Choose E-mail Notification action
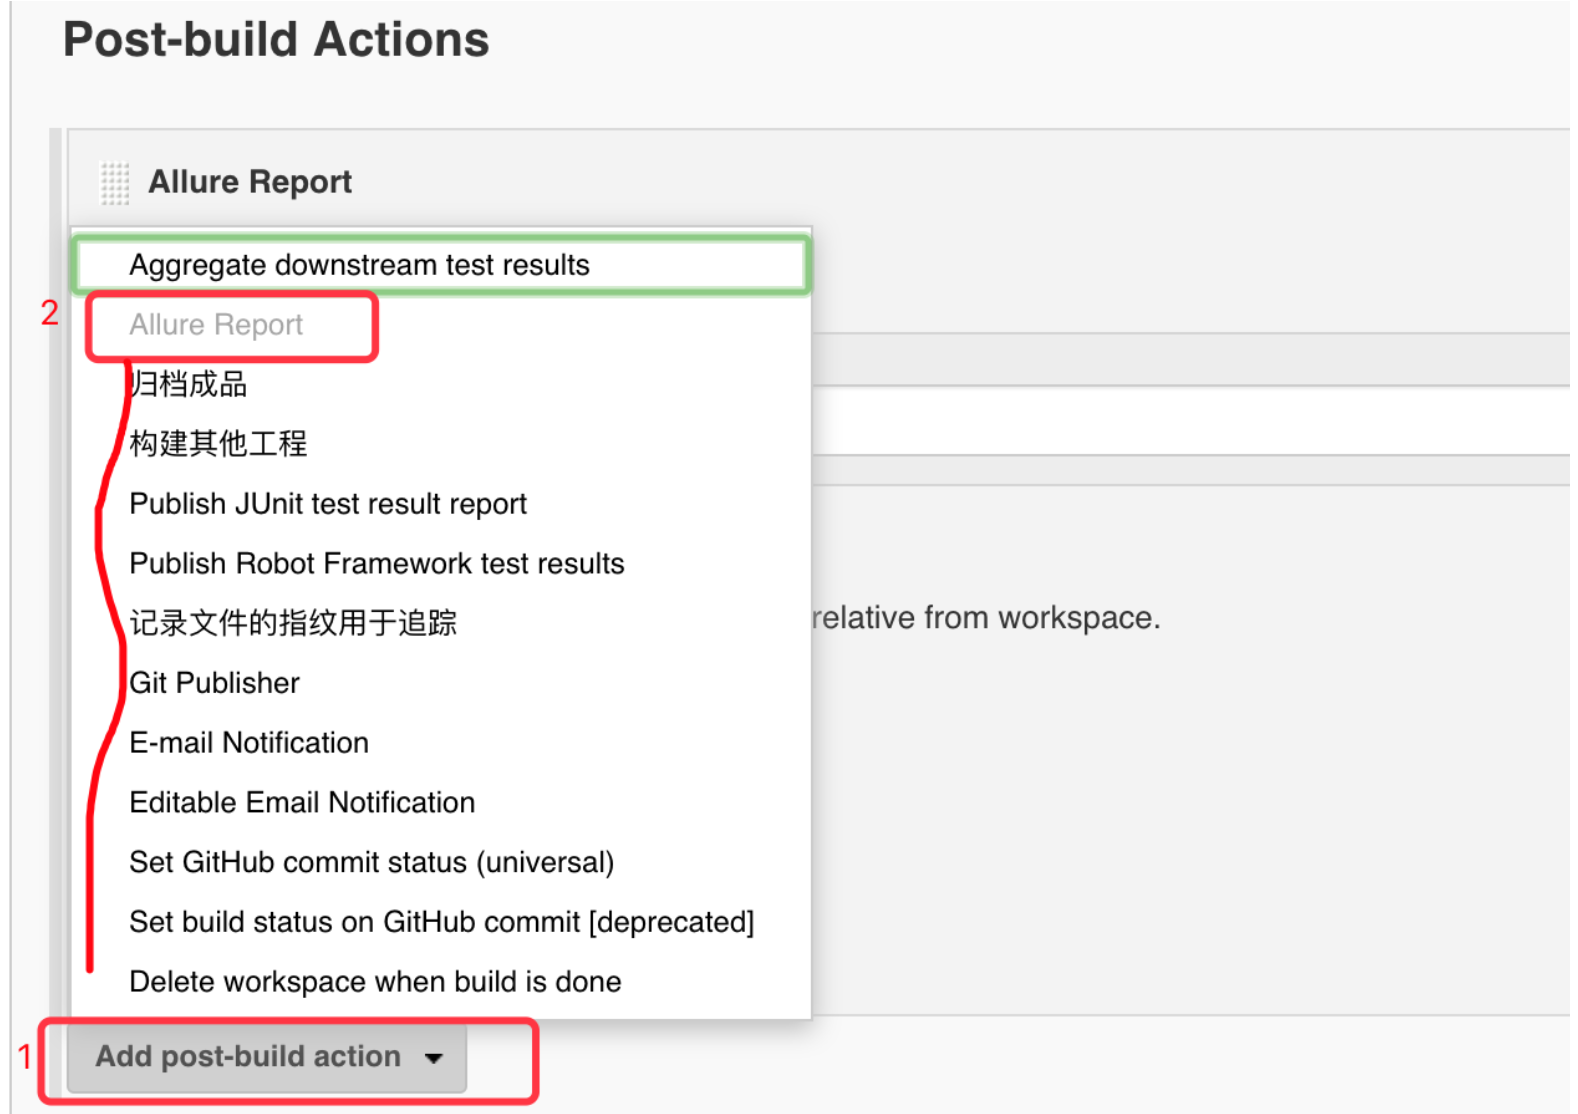Screen dimensions: 1578x1114 point(249,743)
